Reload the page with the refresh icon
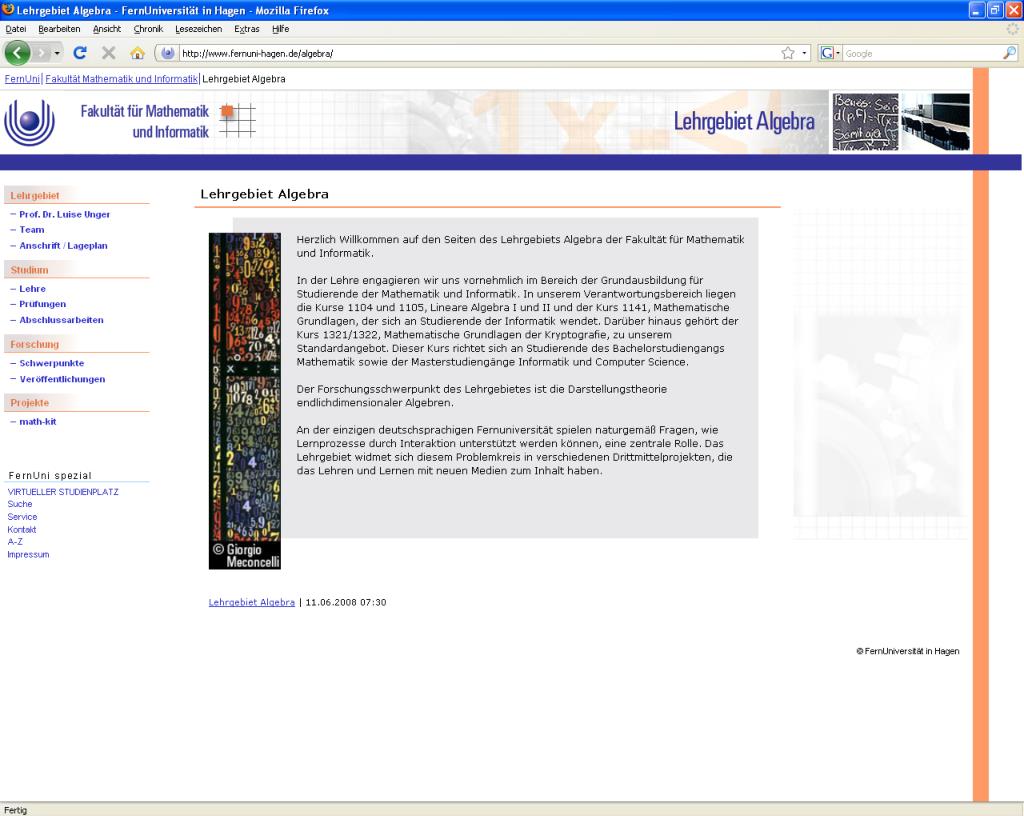 (x=80, y=53)
